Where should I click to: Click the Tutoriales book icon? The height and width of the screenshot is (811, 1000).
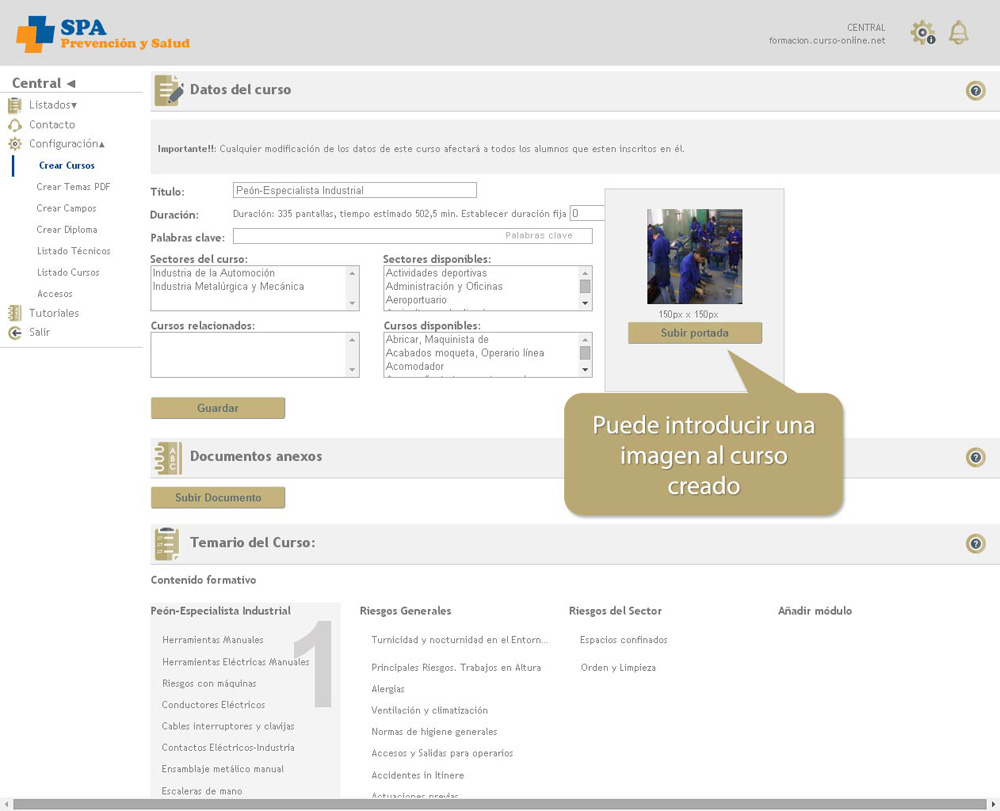pyautogui.click(x=15, y=313)
